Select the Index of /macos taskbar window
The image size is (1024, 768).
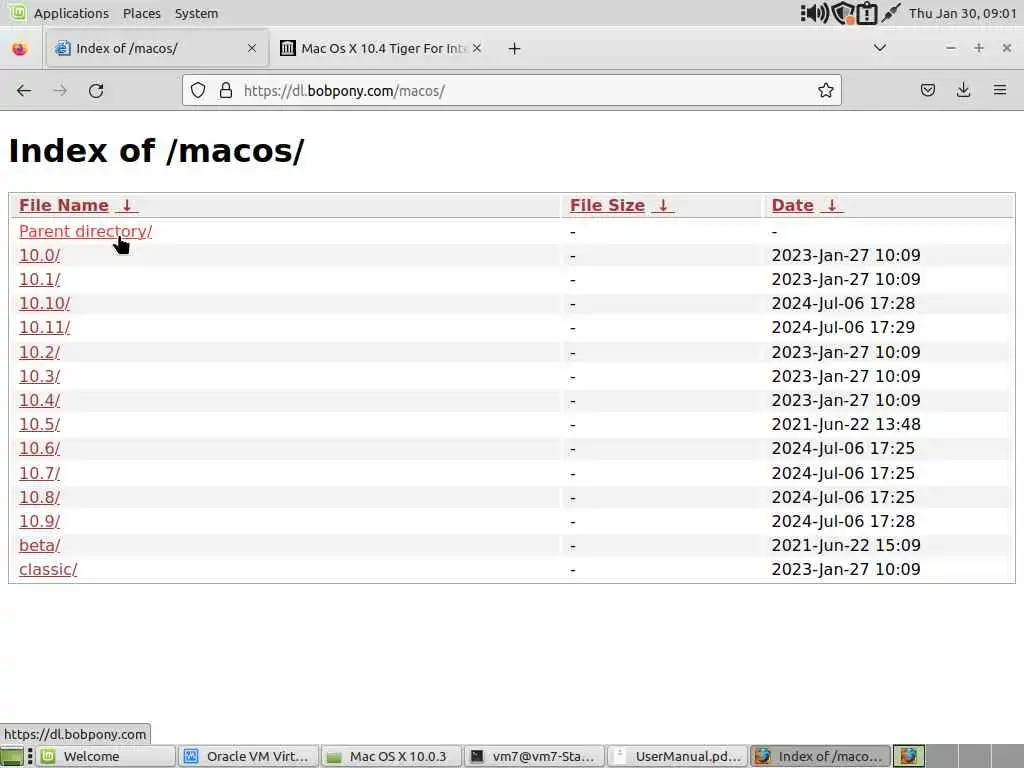(821, 756)
